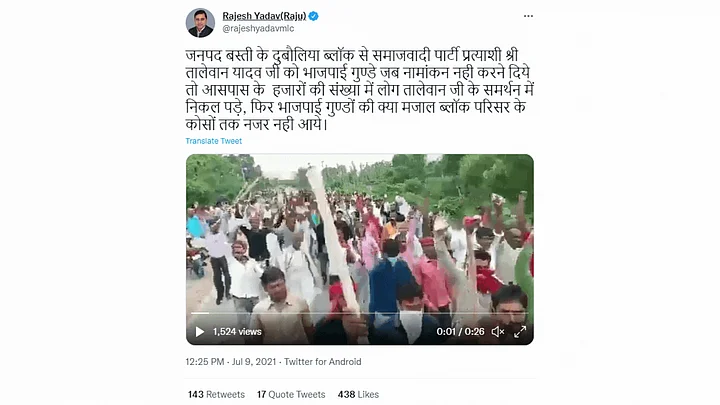
Task: Unmute the video via speaker icon
Action: pyautogui.click(x=498, y=332)
